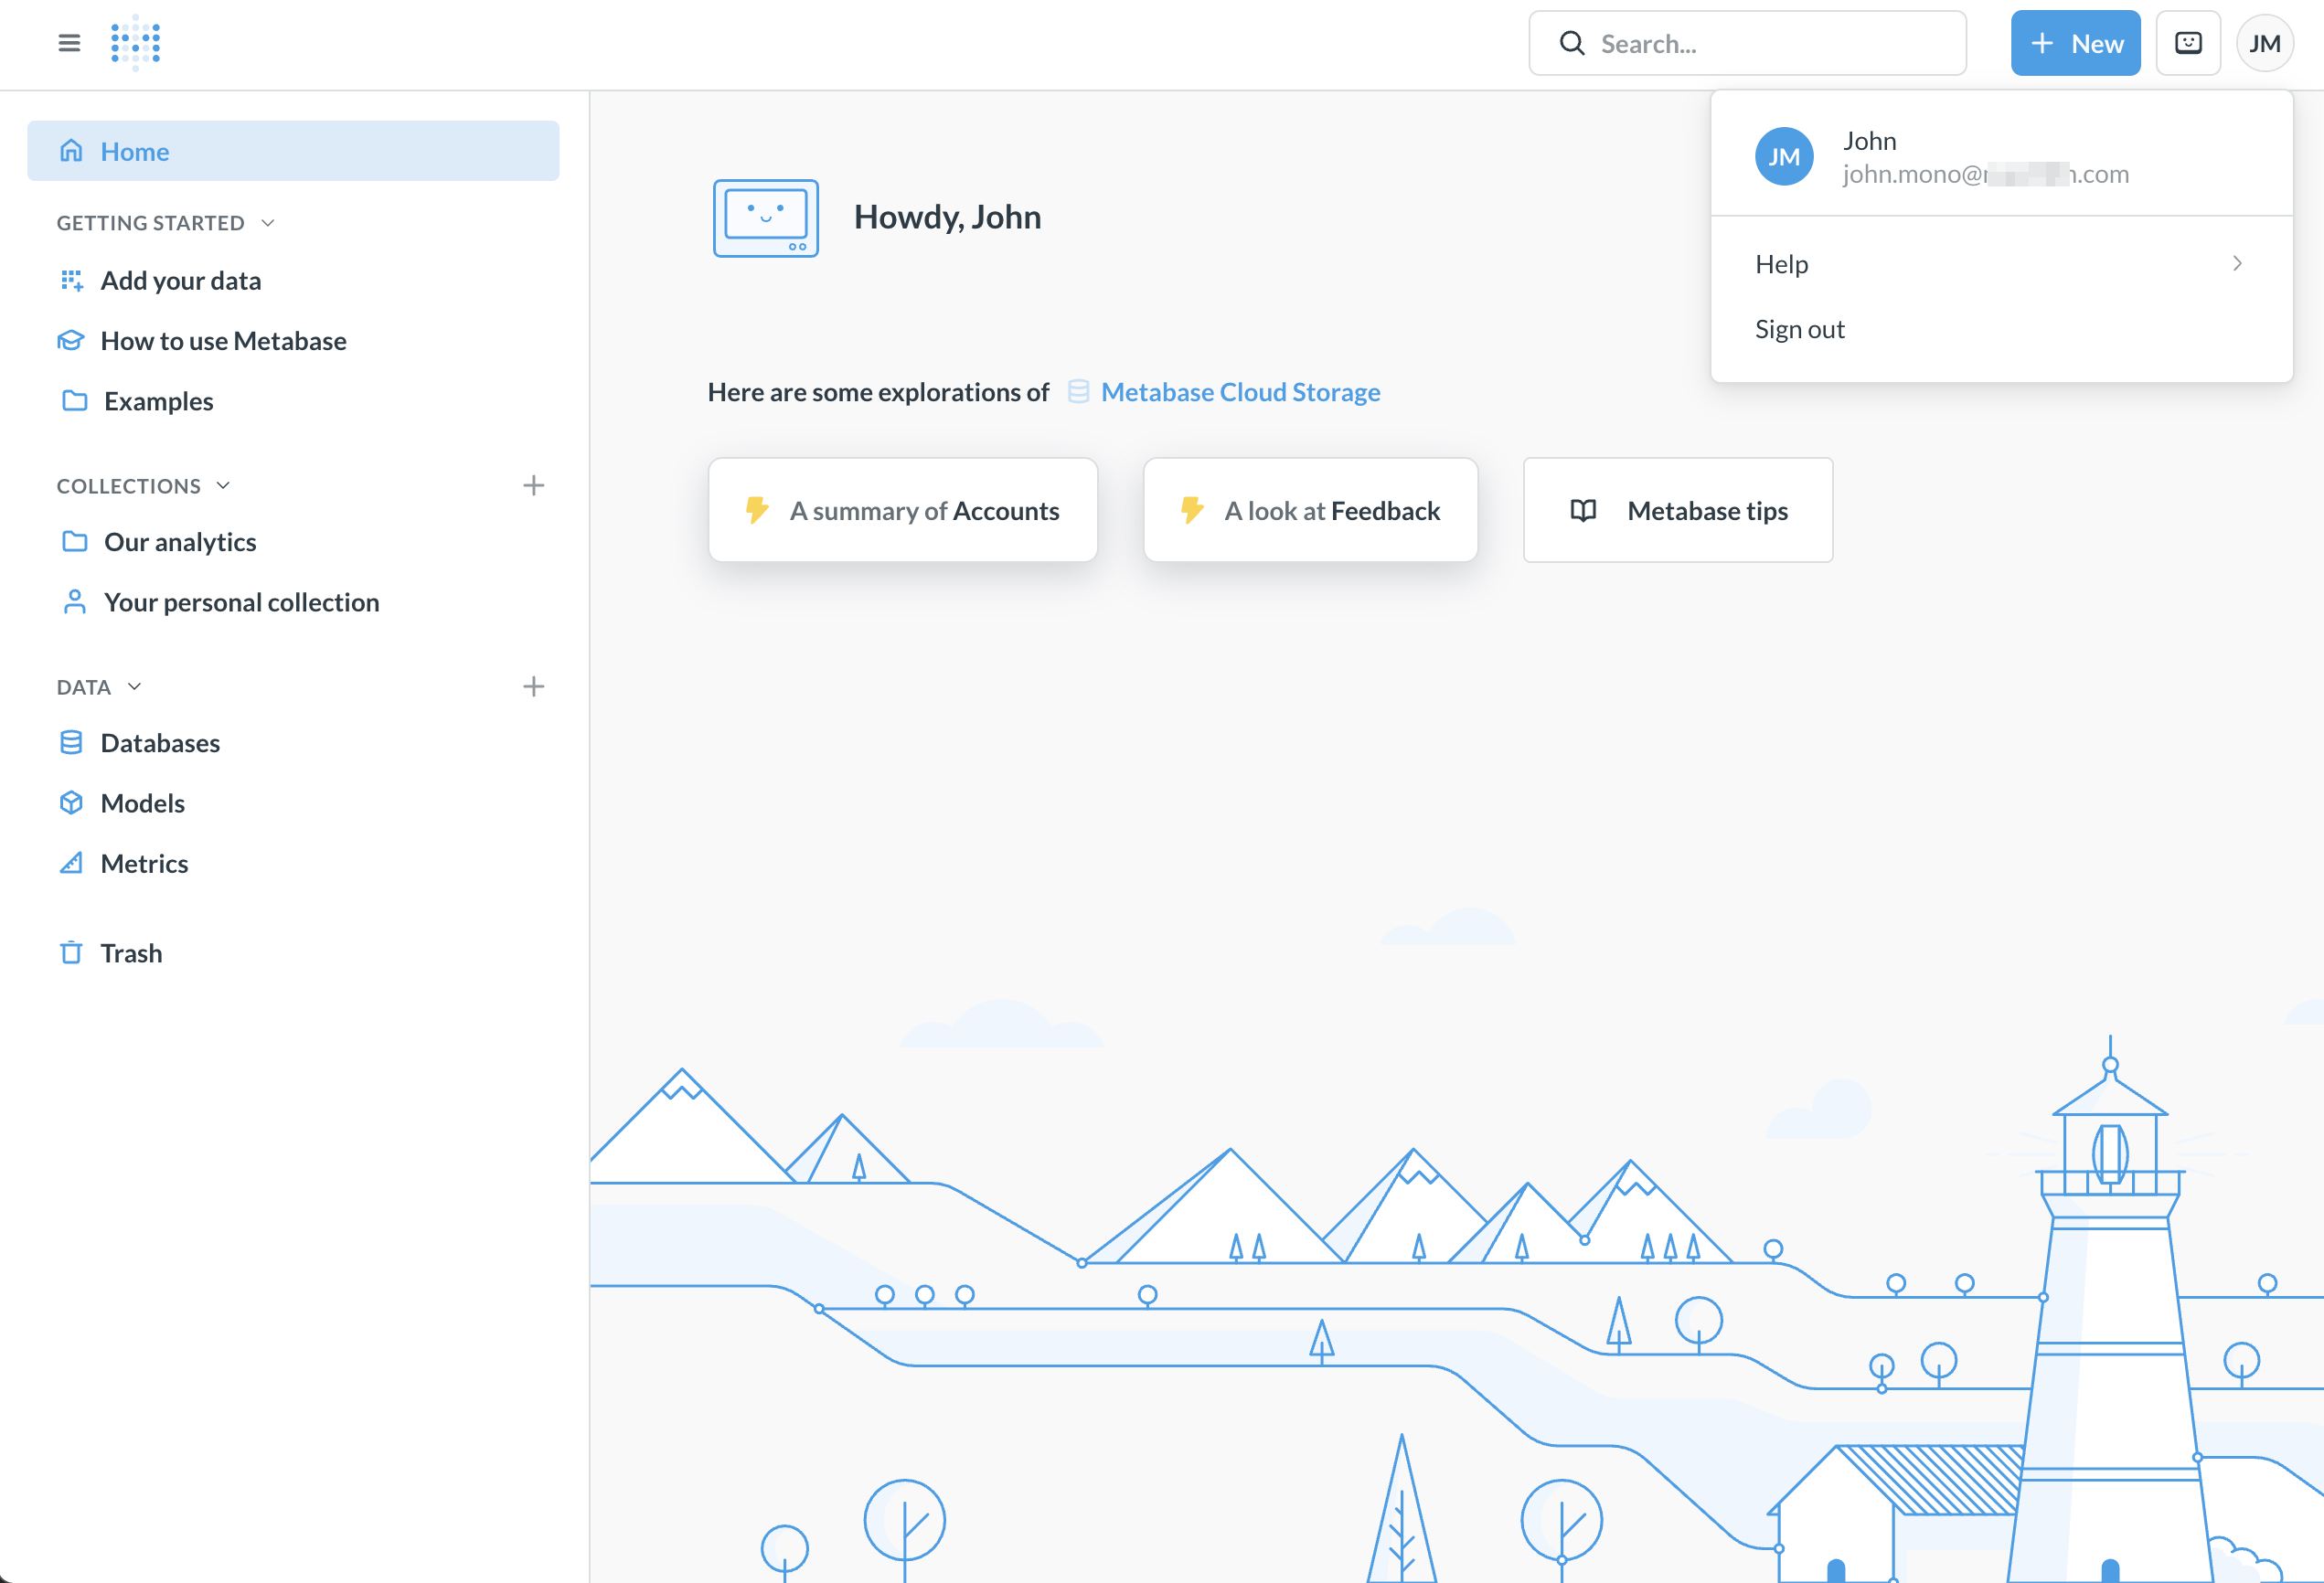Image resolution: width=2324 pixels, height=1583 pixels.
Task: Select Sign out from user menu
Action: tap(1799, 330)
